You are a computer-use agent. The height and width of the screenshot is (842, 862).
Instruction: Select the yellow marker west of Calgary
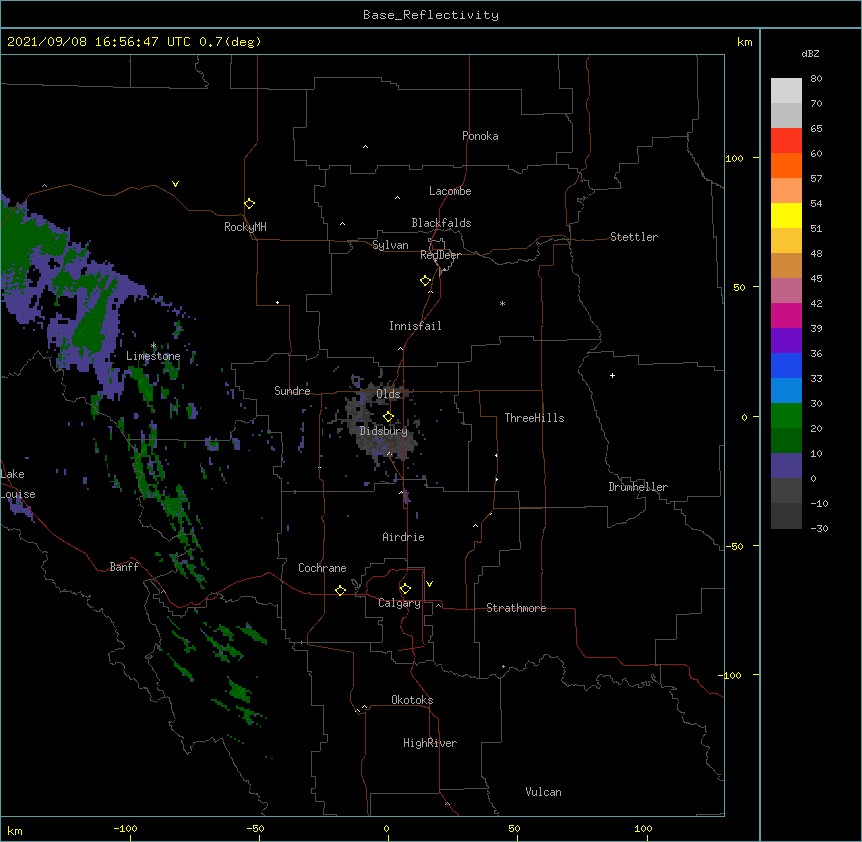340,590
